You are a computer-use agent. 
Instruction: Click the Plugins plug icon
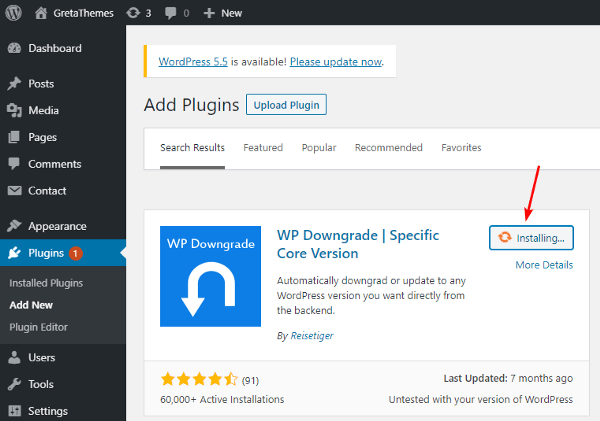(x=15, y=253)
